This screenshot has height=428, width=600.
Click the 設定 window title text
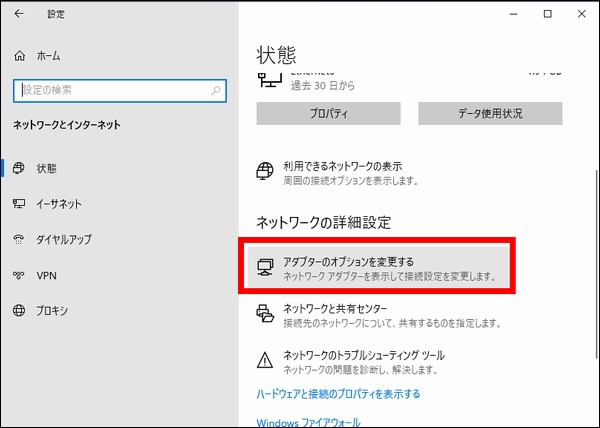[x=56, y=14]
